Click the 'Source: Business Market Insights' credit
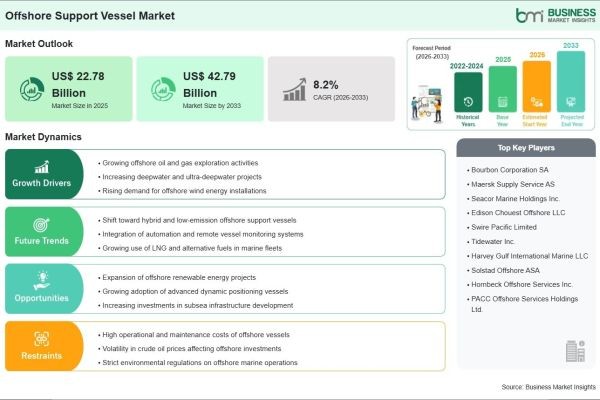This screenshot has width=600, height=400. [x=549, y=387]
